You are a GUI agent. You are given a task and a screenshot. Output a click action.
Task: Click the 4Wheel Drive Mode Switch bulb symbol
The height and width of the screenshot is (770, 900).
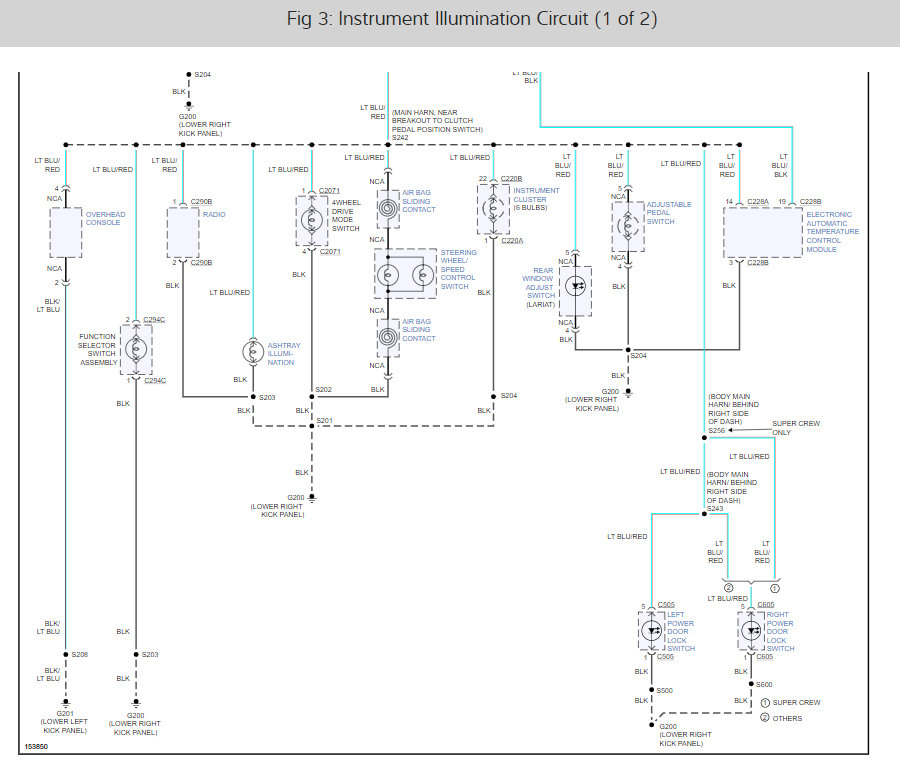pyautogui.click(x=312, y=220)
